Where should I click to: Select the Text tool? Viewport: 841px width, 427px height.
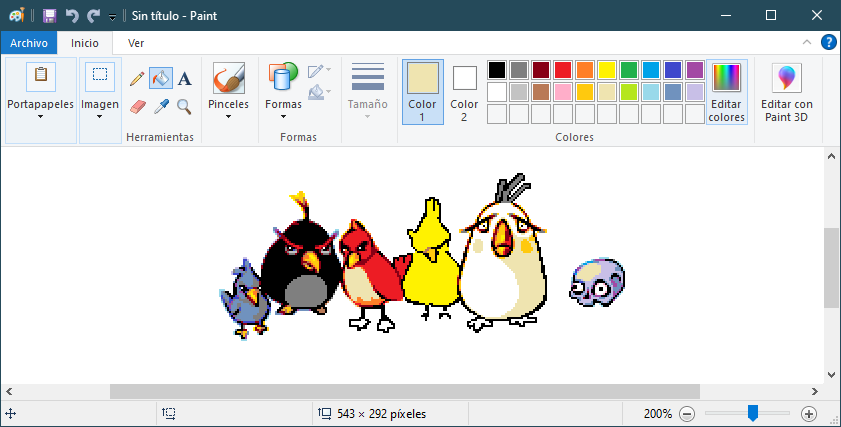(185, 79)
